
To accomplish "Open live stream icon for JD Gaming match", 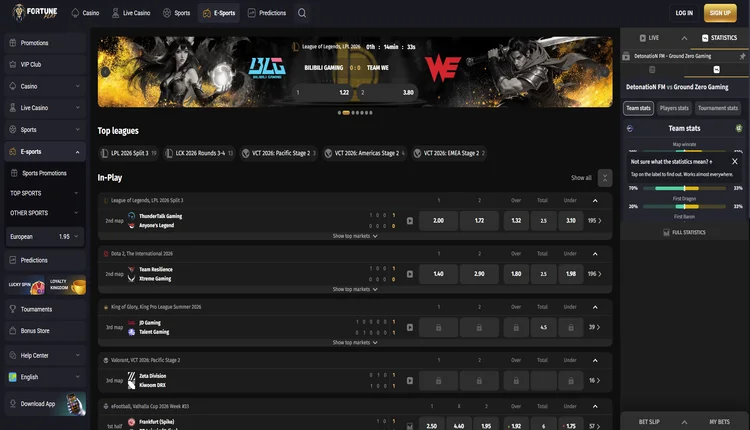I will 410,328.
